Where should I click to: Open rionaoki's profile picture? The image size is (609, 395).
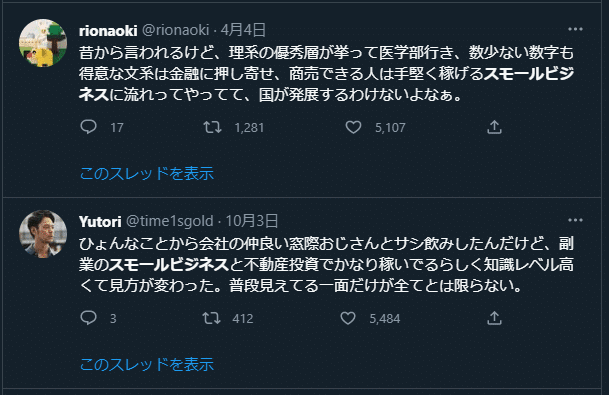(43, 43)
